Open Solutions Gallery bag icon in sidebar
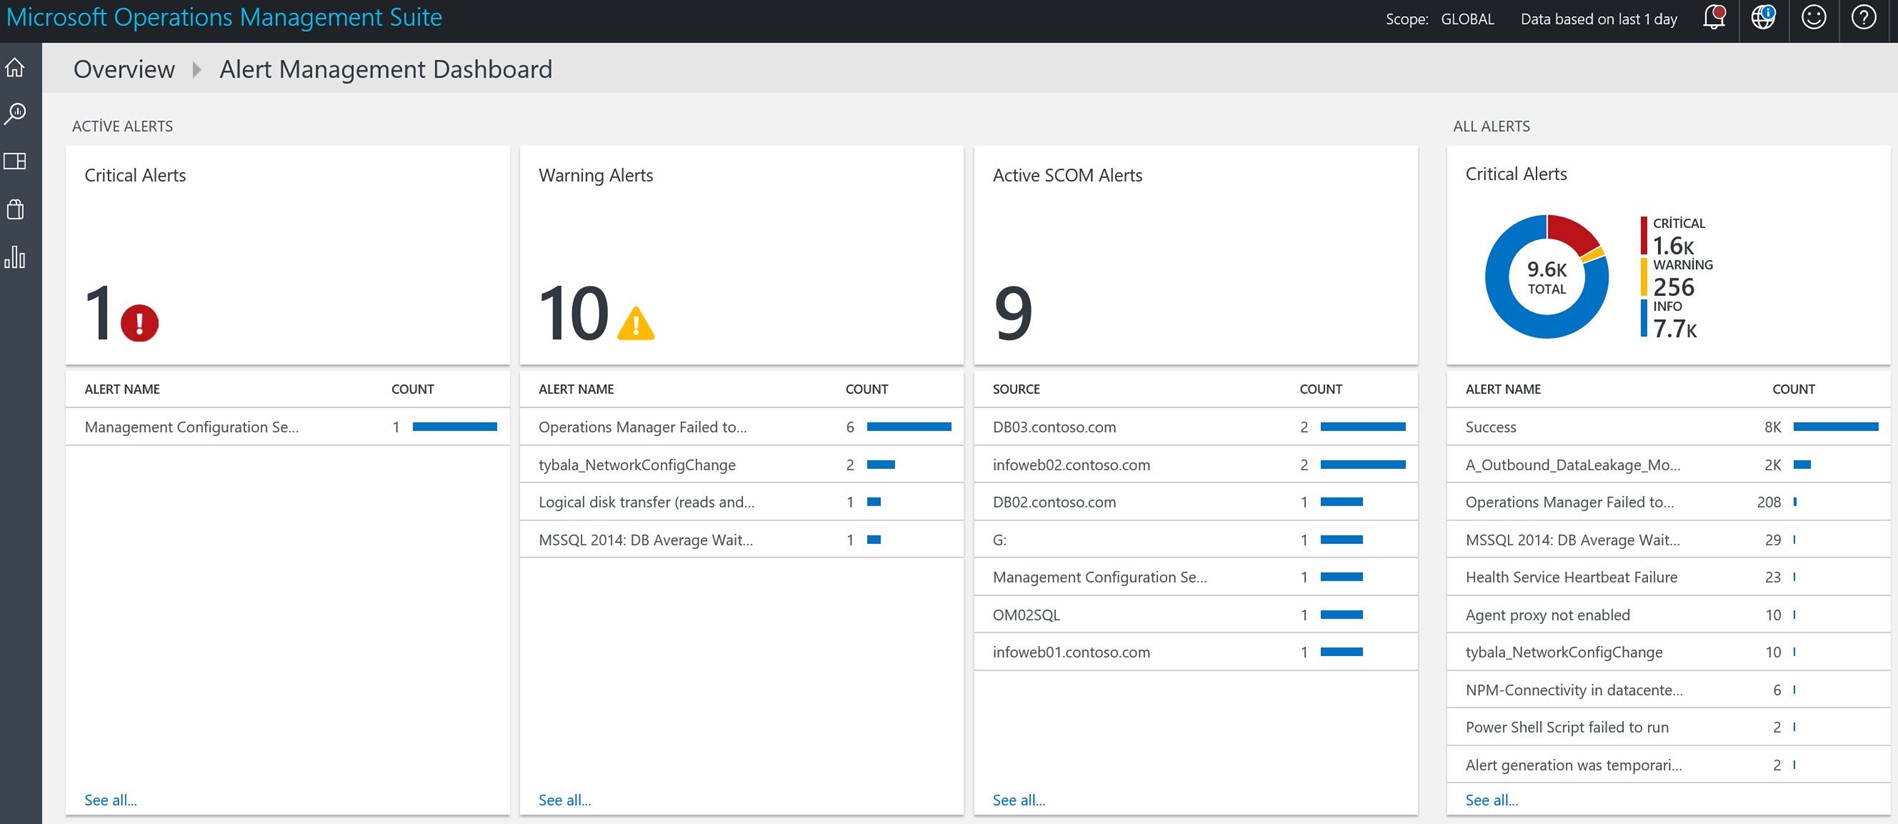1898x824 pixels. (x=15, y=209)
